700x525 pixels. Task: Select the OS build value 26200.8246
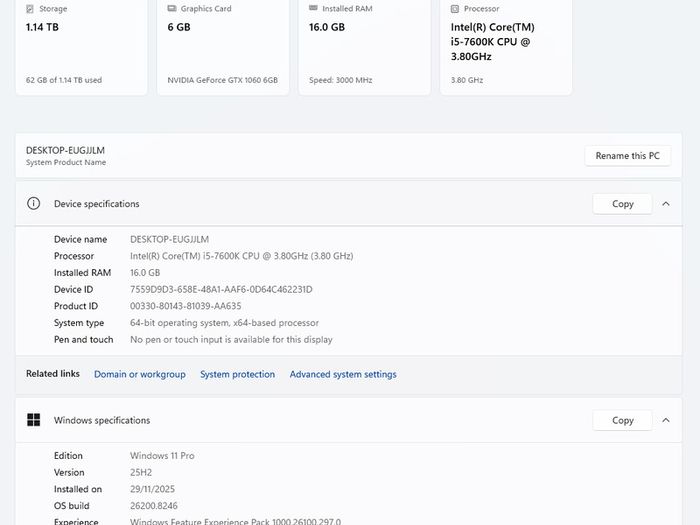pyautogui.click(x=154, y=506)
